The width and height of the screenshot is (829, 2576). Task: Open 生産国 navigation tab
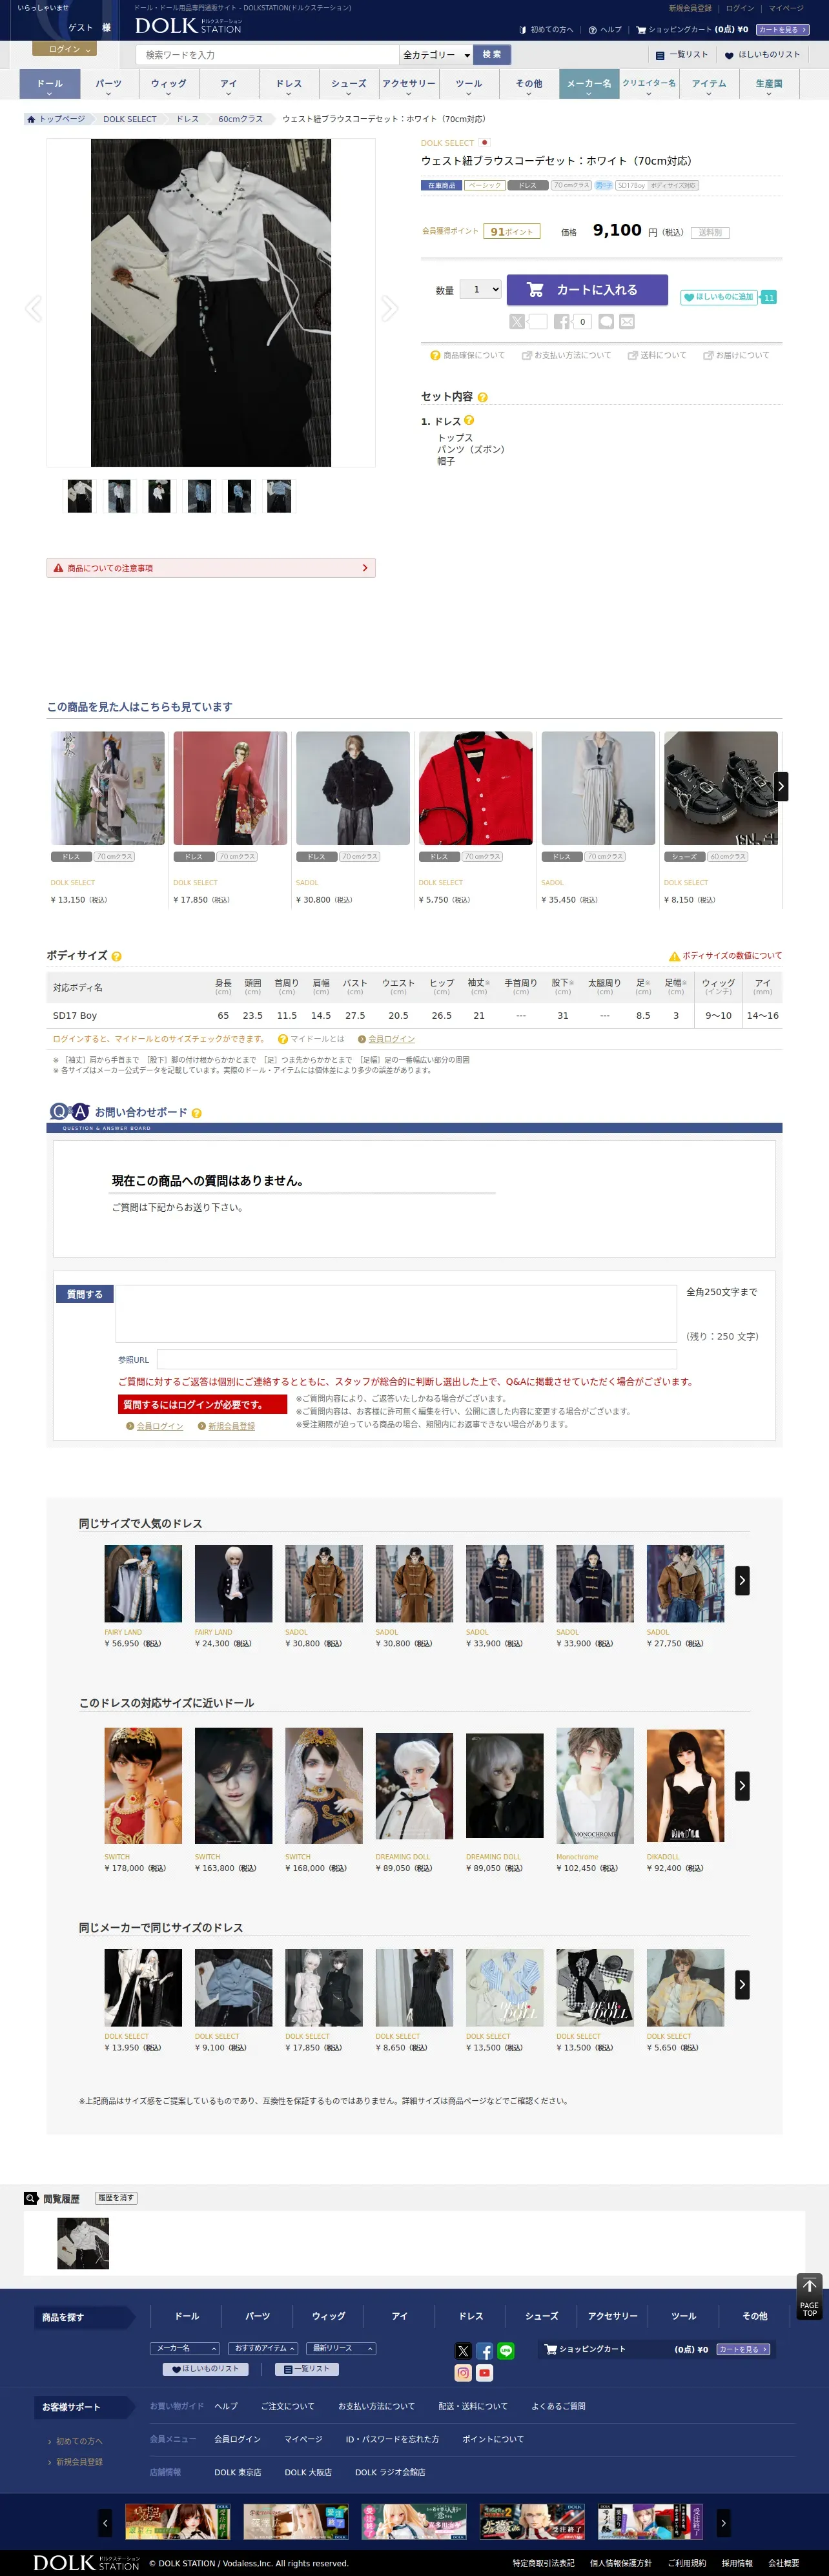point(769,85)
